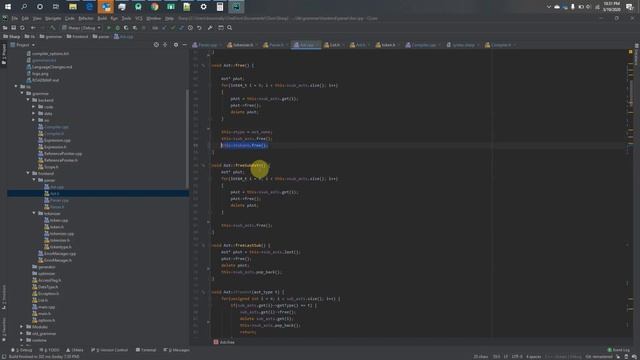Click the Save All toolbar icon
This screenshot has width=640, height=360.
13,28
